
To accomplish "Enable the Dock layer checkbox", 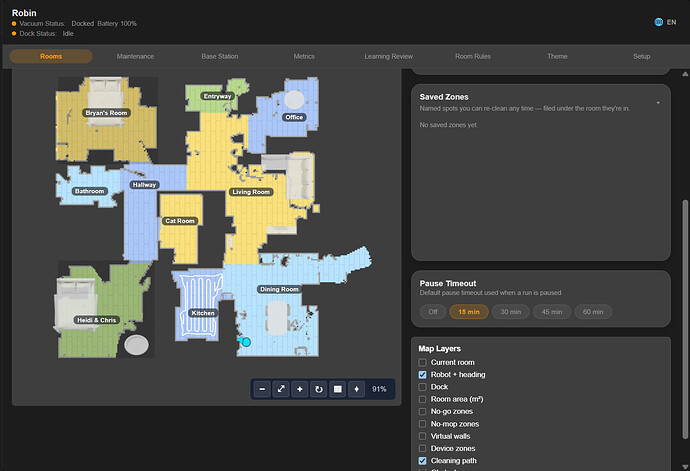I will point(422,387).
